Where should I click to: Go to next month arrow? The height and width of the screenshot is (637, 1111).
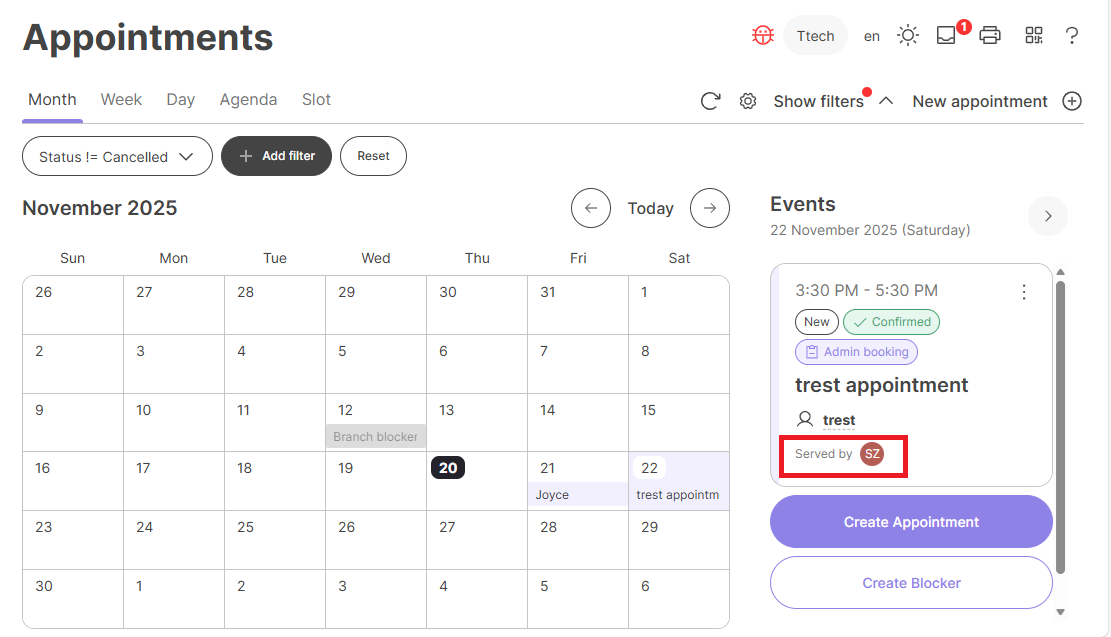click(710, 208)
